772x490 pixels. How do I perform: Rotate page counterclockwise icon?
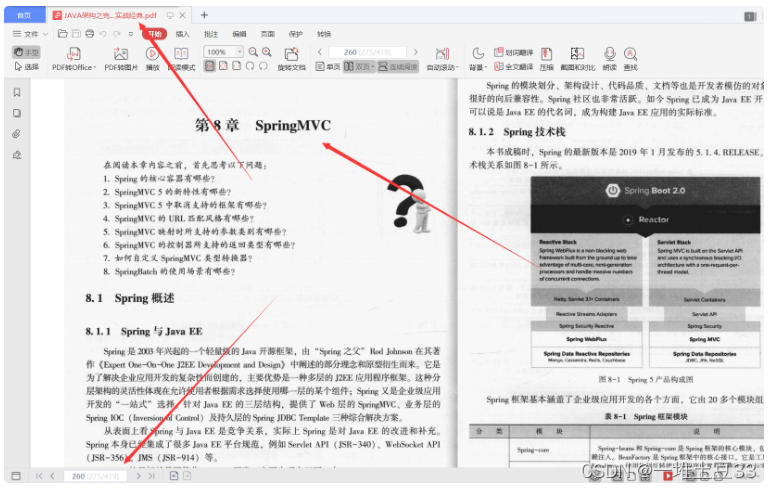263,66
